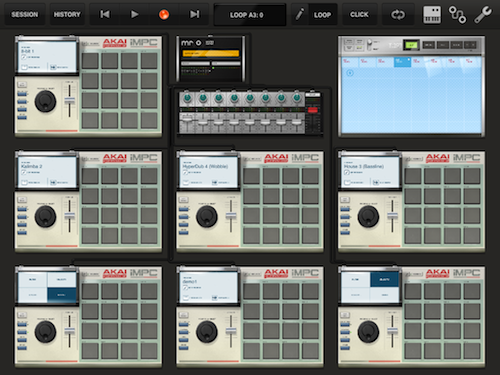This screenshot has width=500, height=375.
Task: Click the clock icon under the Kalimba 2 name
Action: tap(24, 172)
